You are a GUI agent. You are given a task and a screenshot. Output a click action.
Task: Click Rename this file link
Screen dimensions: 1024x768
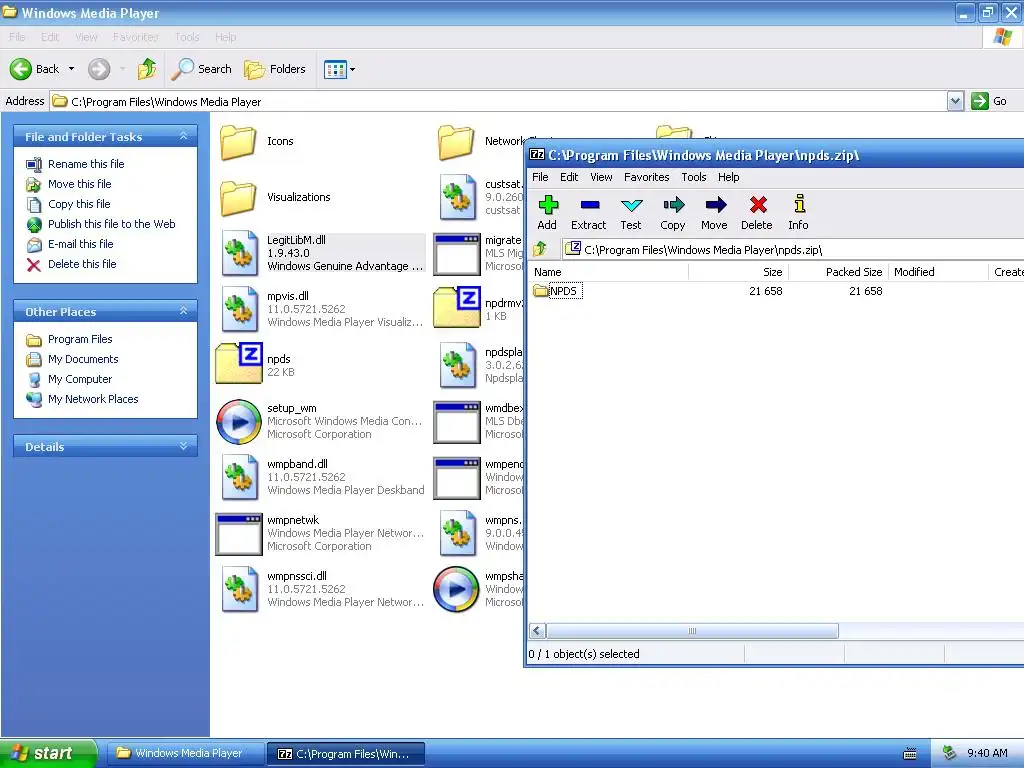pyautogui.click(x=86, y=164)
